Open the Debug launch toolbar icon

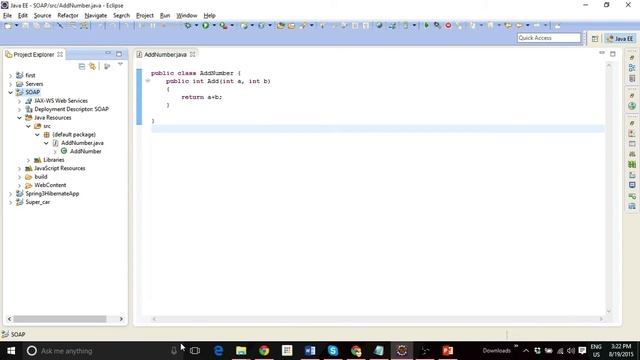pos(188,25)
